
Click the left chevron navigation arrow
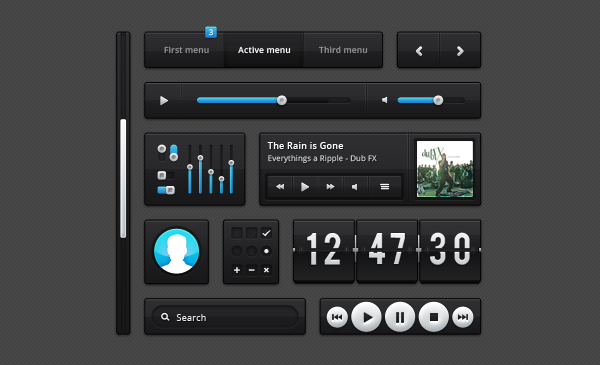tap(419, 51)
